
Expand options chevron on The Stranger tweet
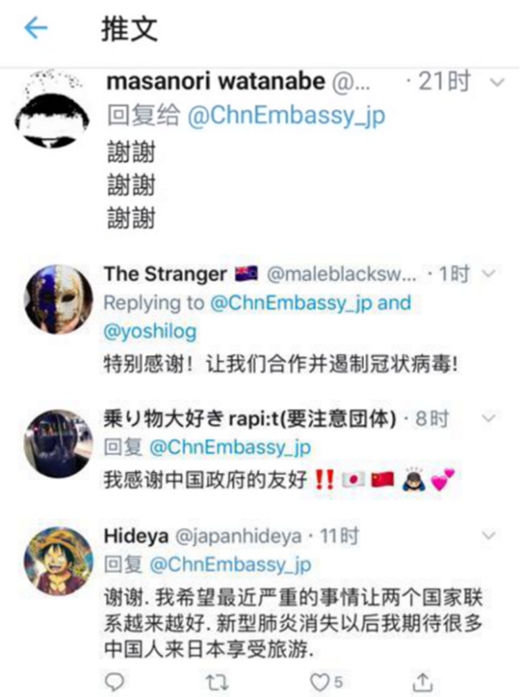click(489, 273)
